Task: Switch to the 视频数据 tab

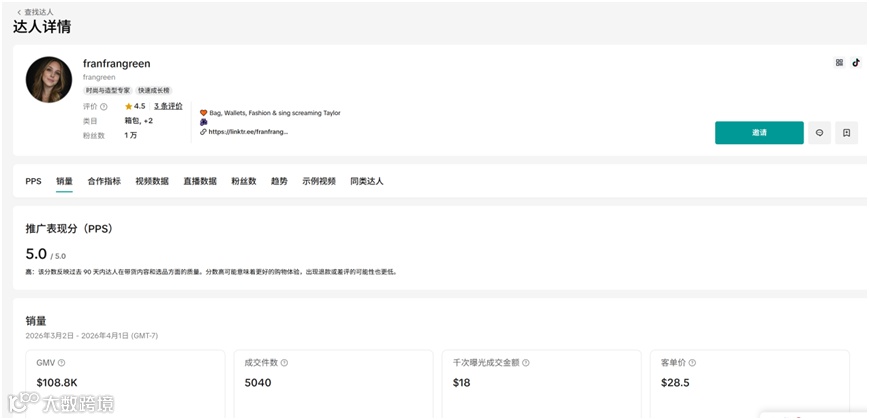Action: coord(152,181)
